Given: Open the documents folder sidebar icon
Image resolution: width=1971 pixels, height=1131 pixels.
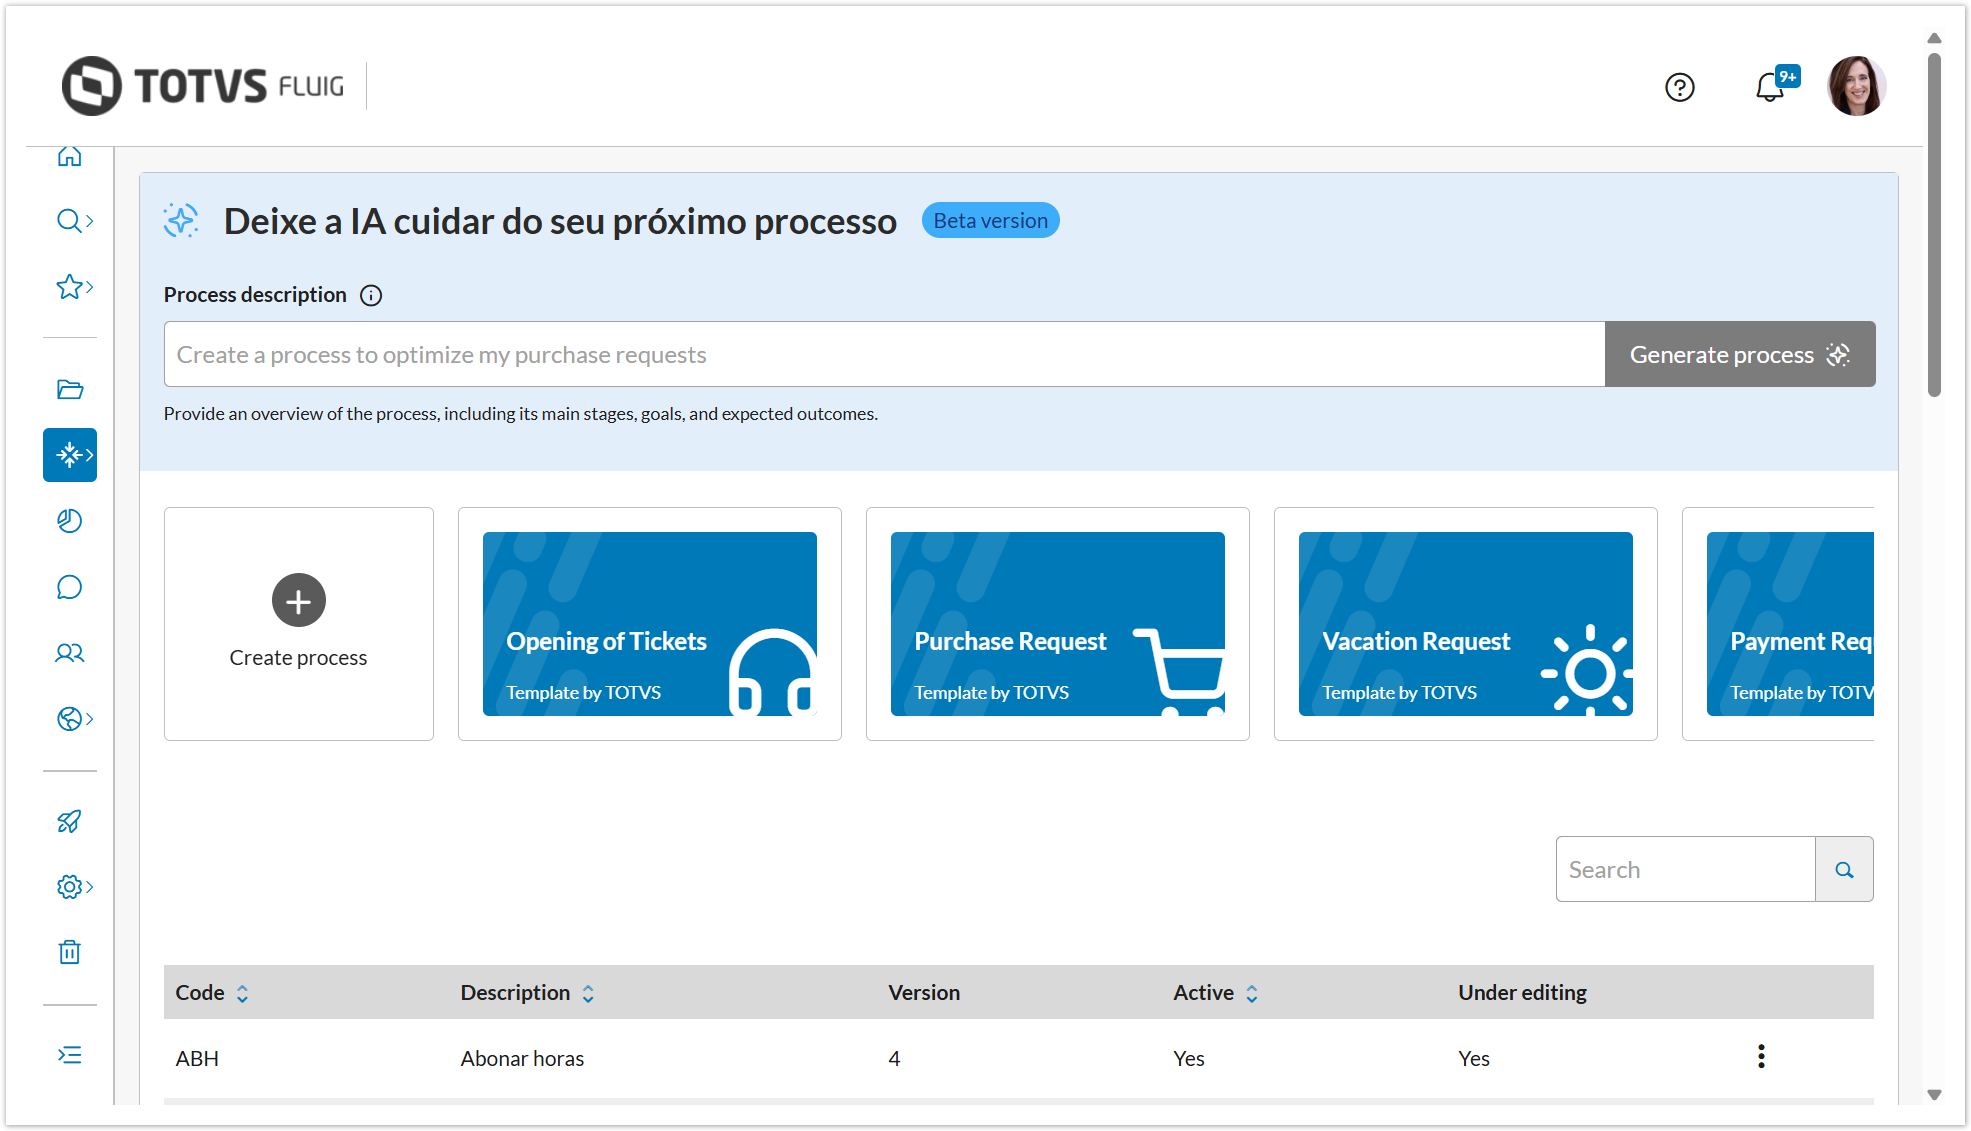Looking at the screenshot, I should 70,389.
